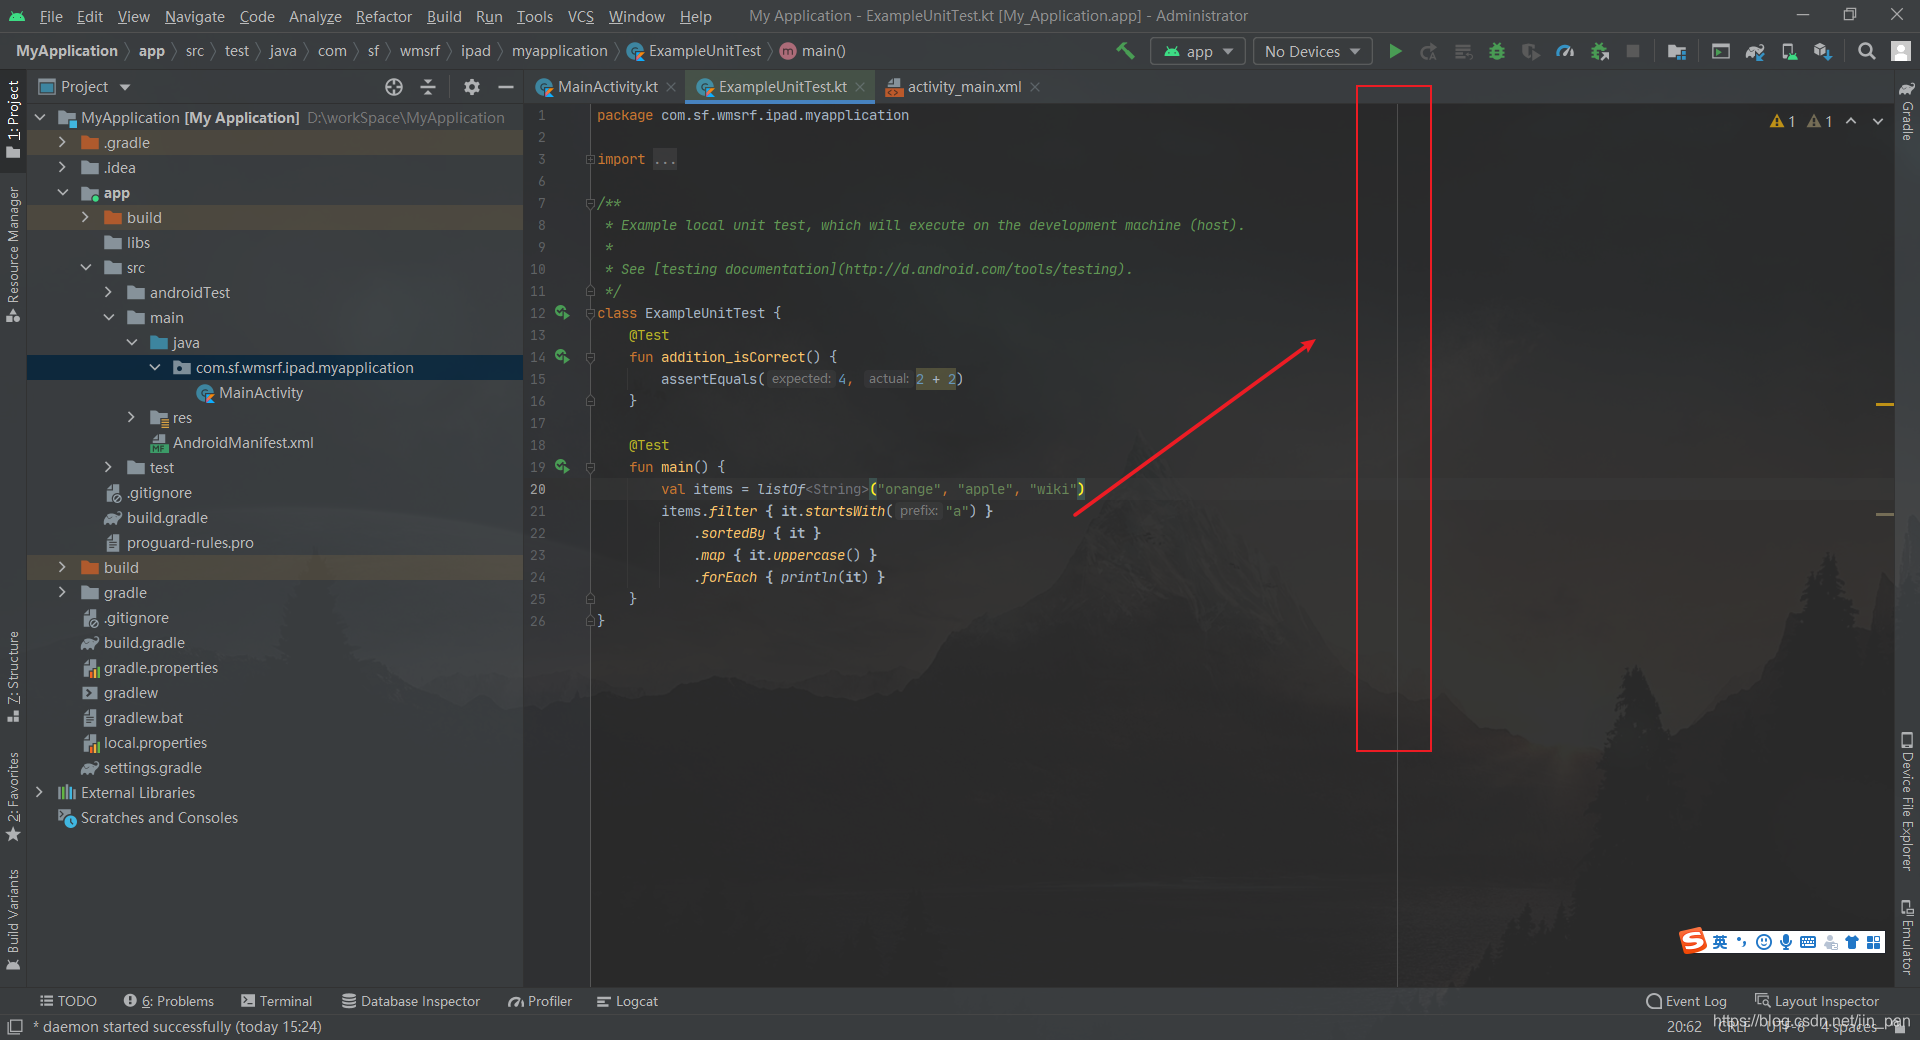Toggle the Emulator tool window
This screenshot has height=1040, width=1920.
pos(1907,937)
